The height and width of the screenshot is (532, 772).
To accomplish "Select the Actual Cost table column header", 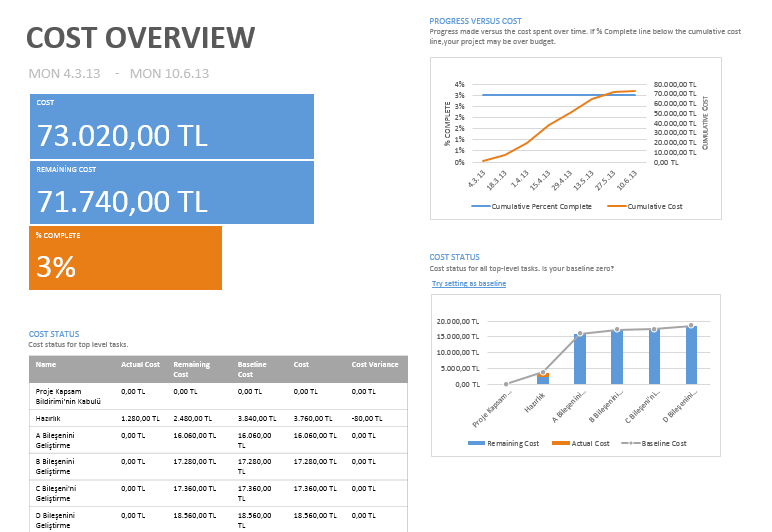I will [x=140, y=364].
